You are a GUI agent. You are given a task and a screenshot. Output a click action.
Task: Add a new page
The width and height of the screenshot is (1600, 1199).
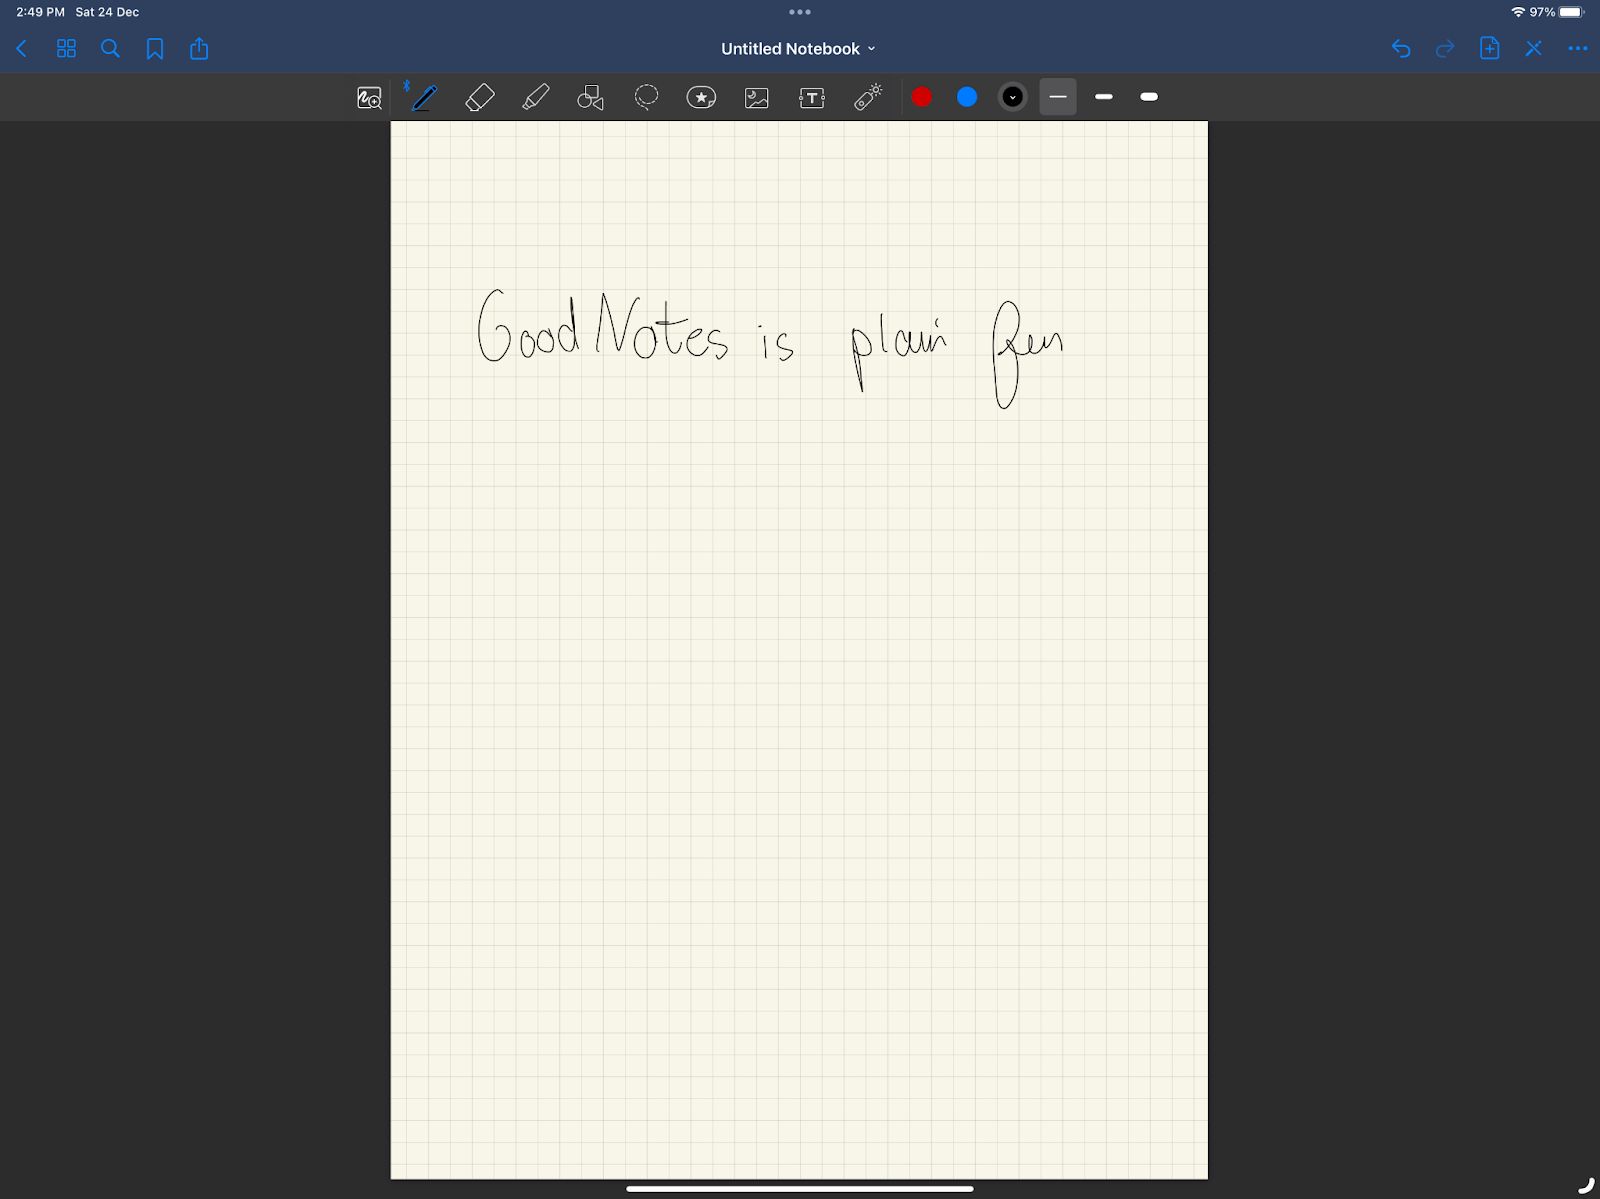(x=1489, y=48)
